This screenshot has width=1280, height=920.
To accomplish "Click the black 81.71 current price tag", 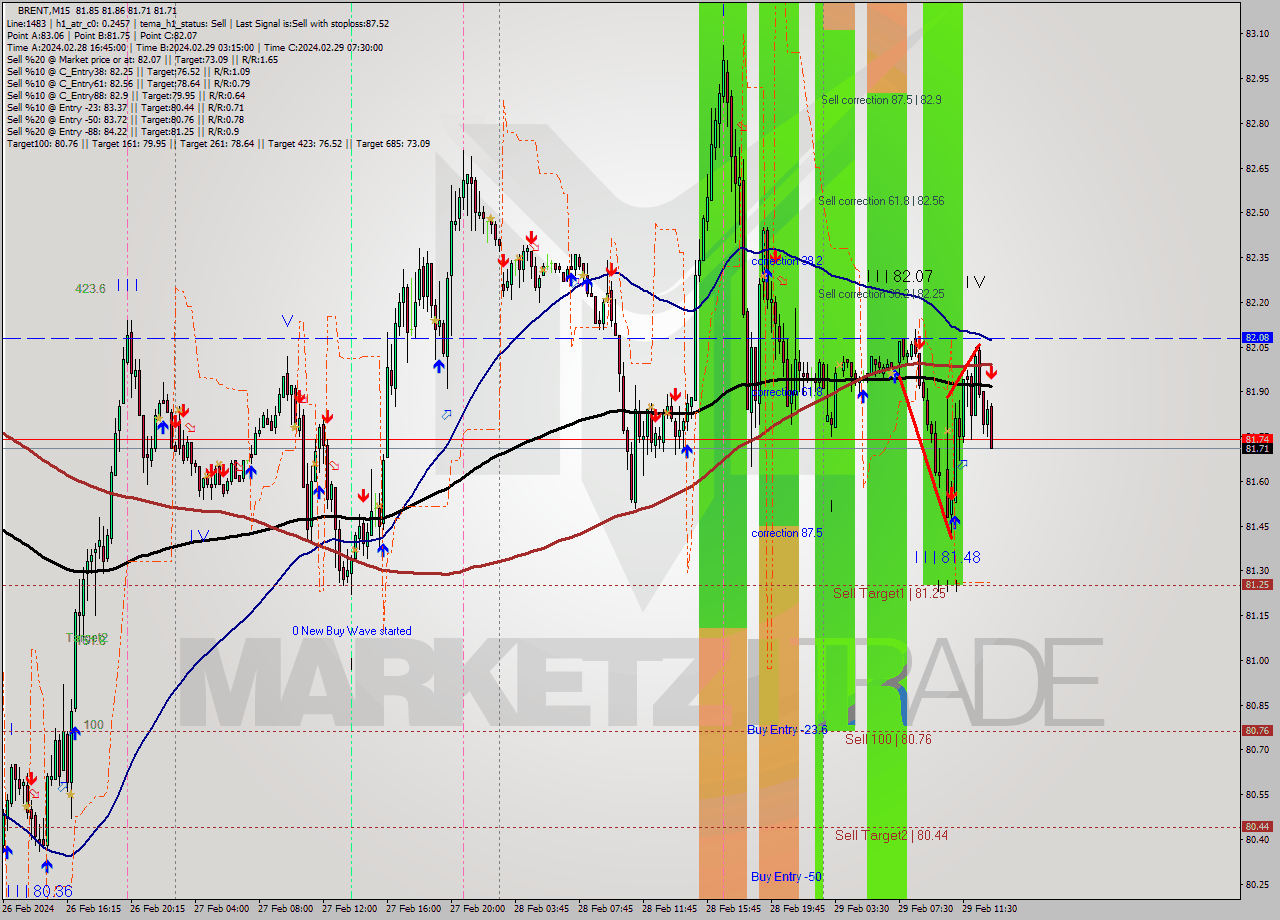I will pos(1257,449).
